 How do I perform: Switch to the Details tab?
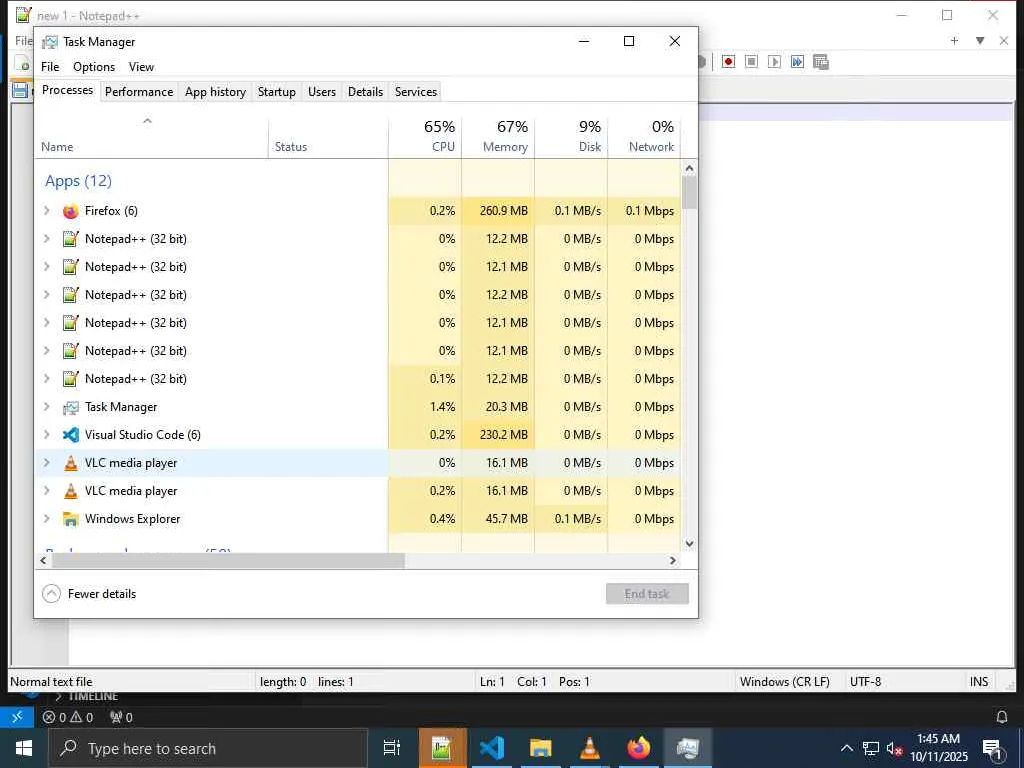(365, 91)
